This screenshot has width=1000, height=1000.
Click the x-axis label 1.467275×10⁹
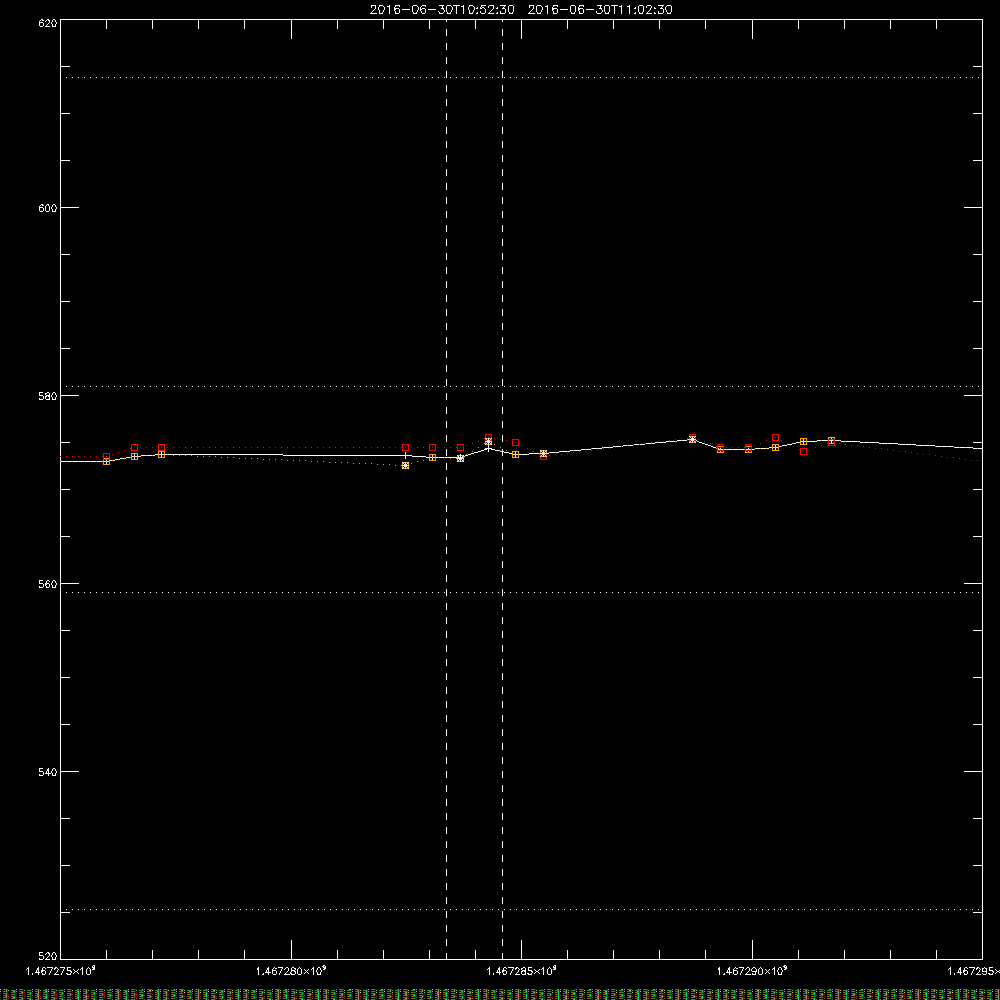60,971
